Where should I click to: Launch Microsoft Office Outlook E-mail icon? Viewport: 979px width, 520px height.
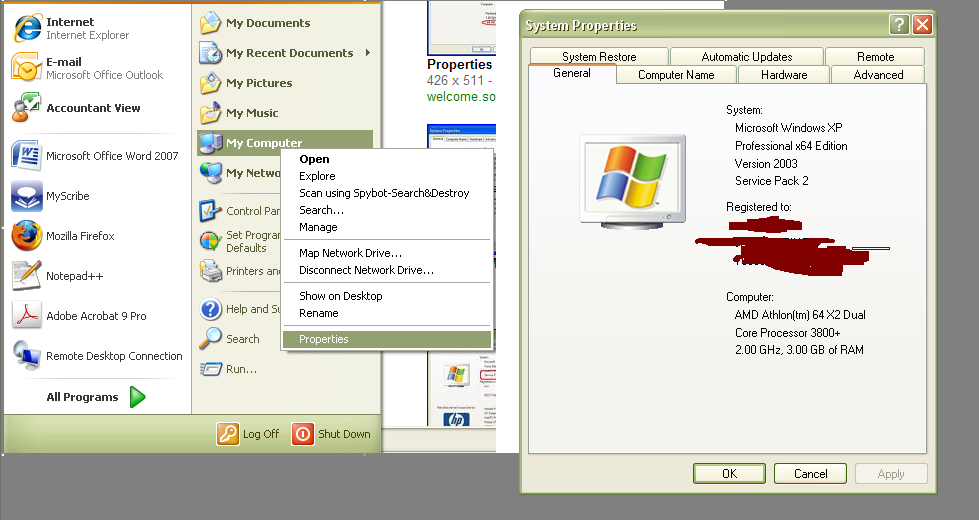pos(26,67)
